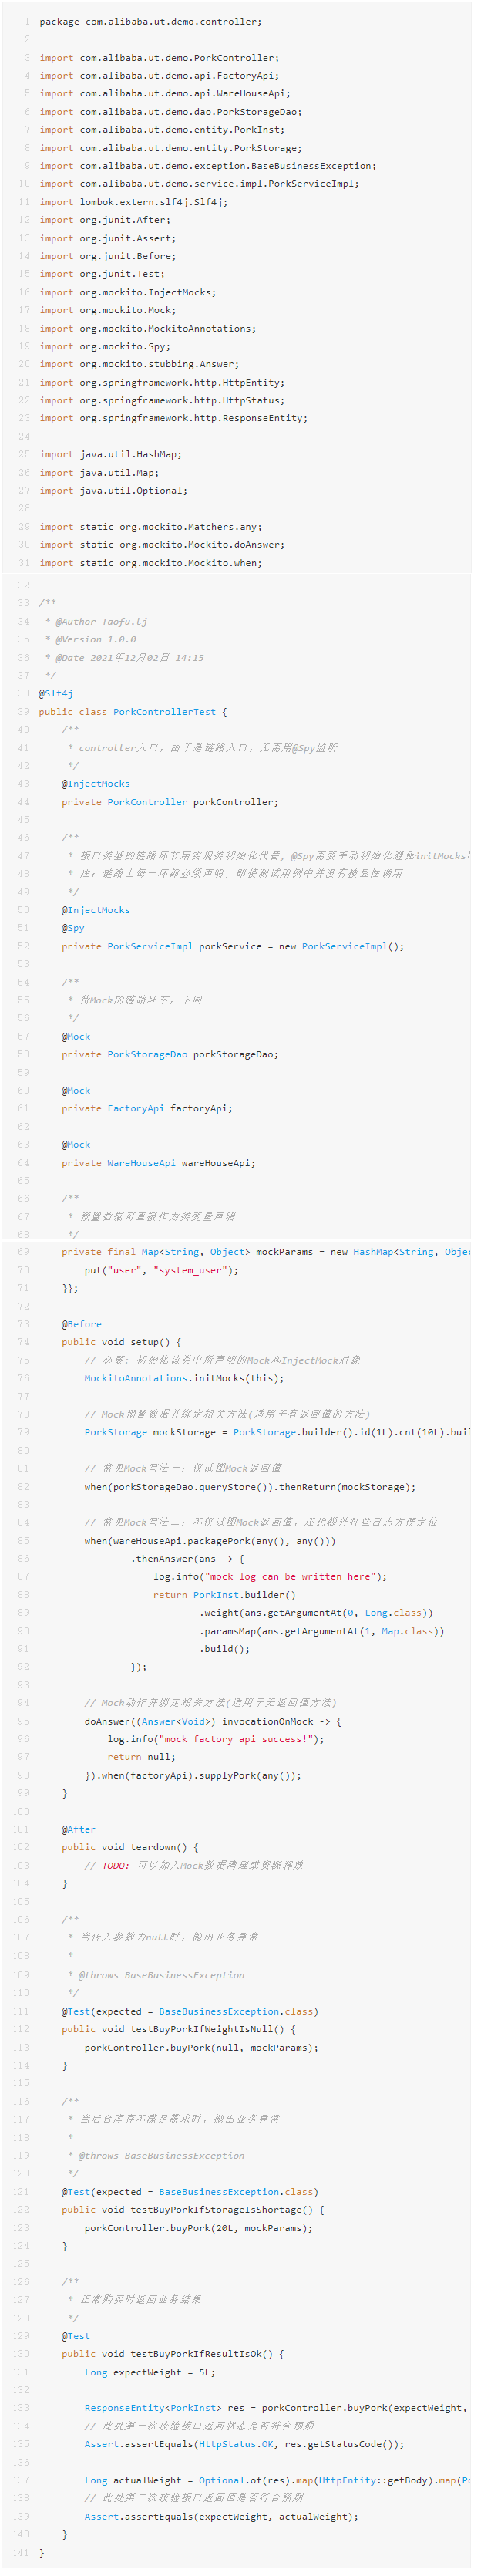Click the @Slf4j annotation above the class
This screenshot has height=2576, width=481.
tap(56, 693)
